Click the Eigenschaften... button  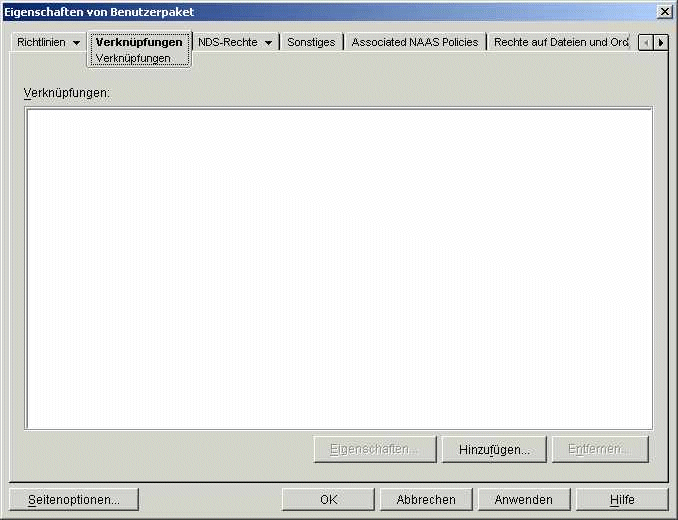[375, 450]
